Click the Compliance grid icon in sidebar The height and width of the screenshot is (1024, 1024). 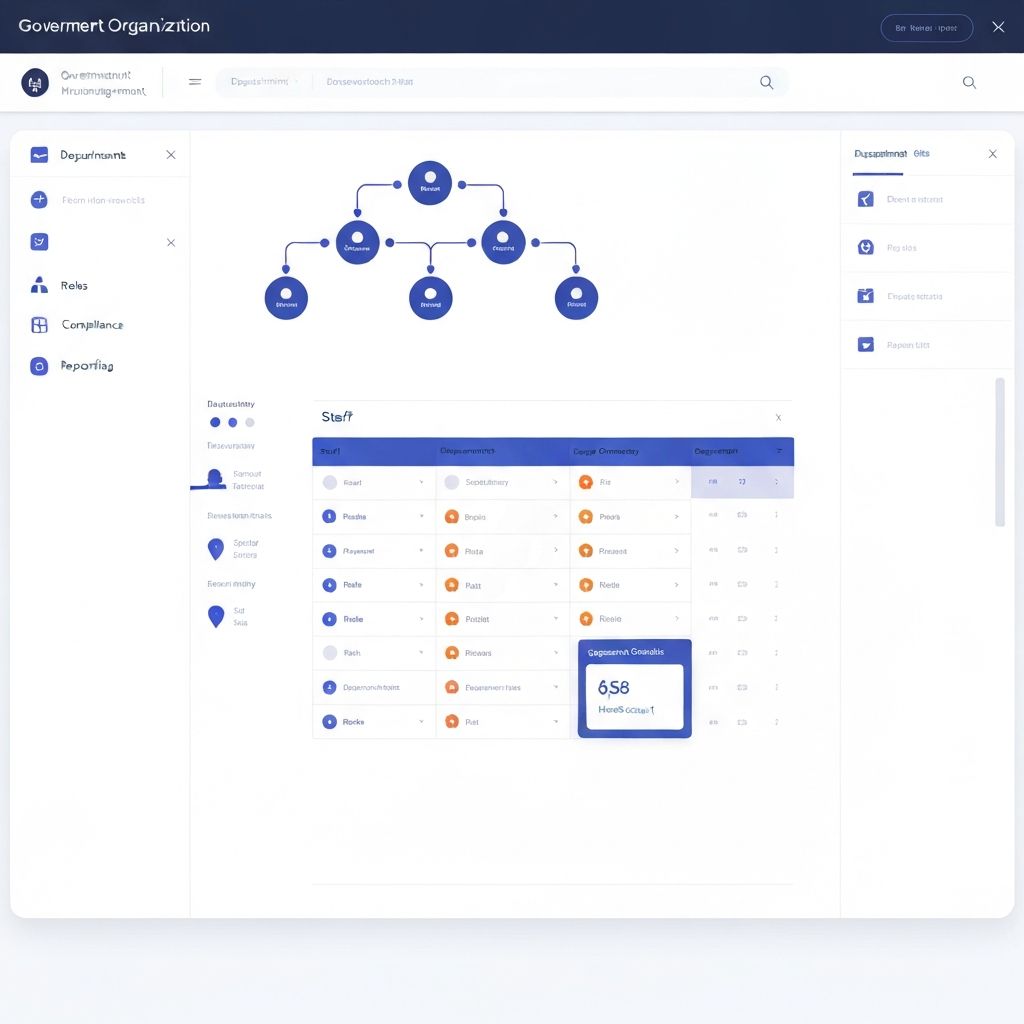pos(39,325)
